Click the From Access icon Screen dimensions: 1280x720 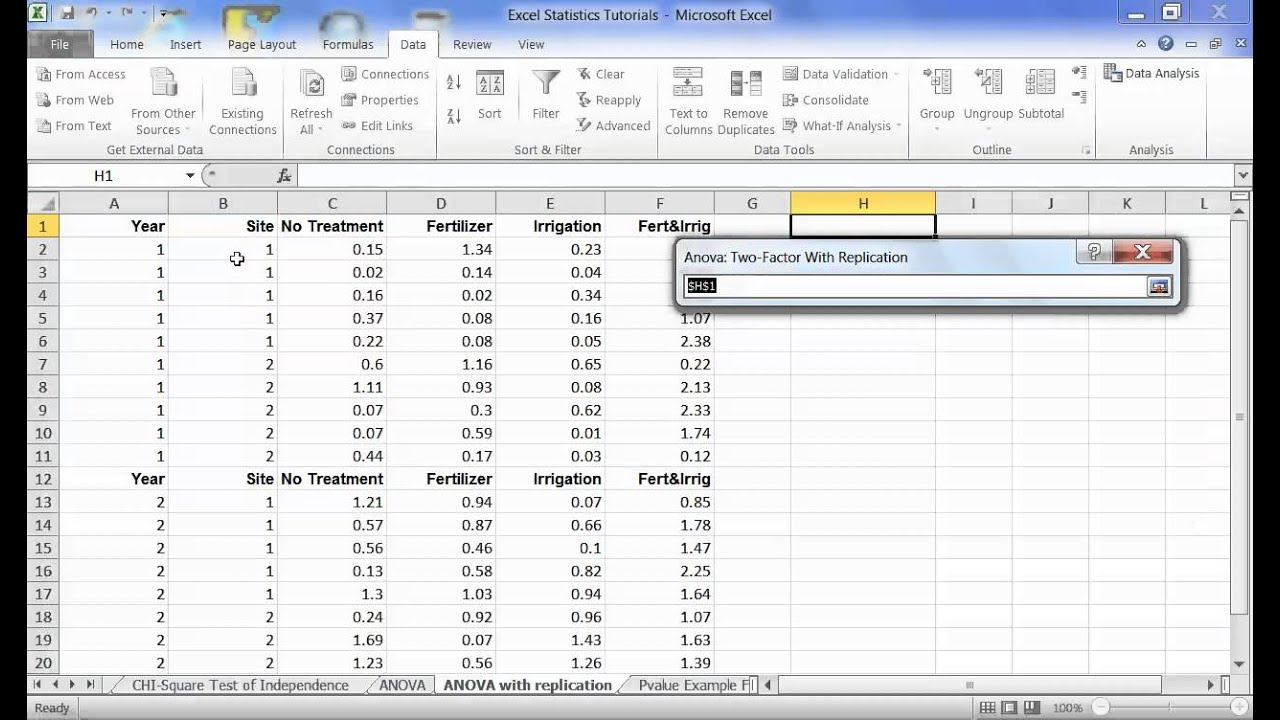tap(44, 74)
